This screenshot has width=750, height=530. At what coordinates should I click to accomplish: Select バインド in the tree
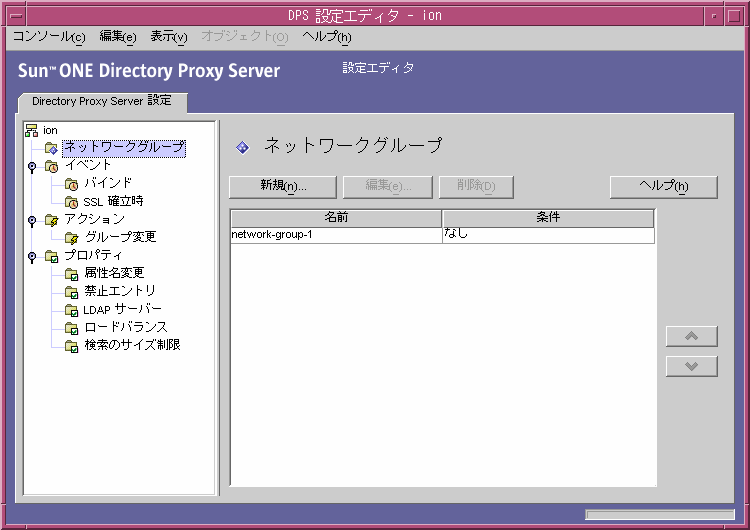click(x=108, y=183)
